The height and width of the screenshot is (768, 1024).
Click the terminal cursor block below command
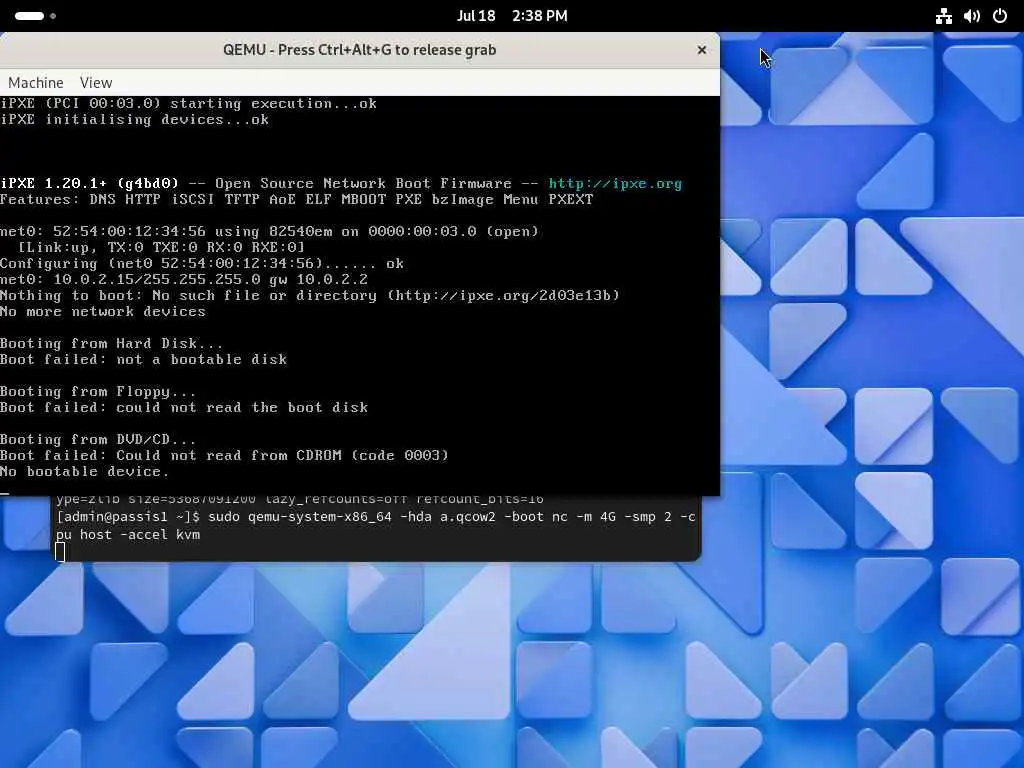(x=60, y=552)
